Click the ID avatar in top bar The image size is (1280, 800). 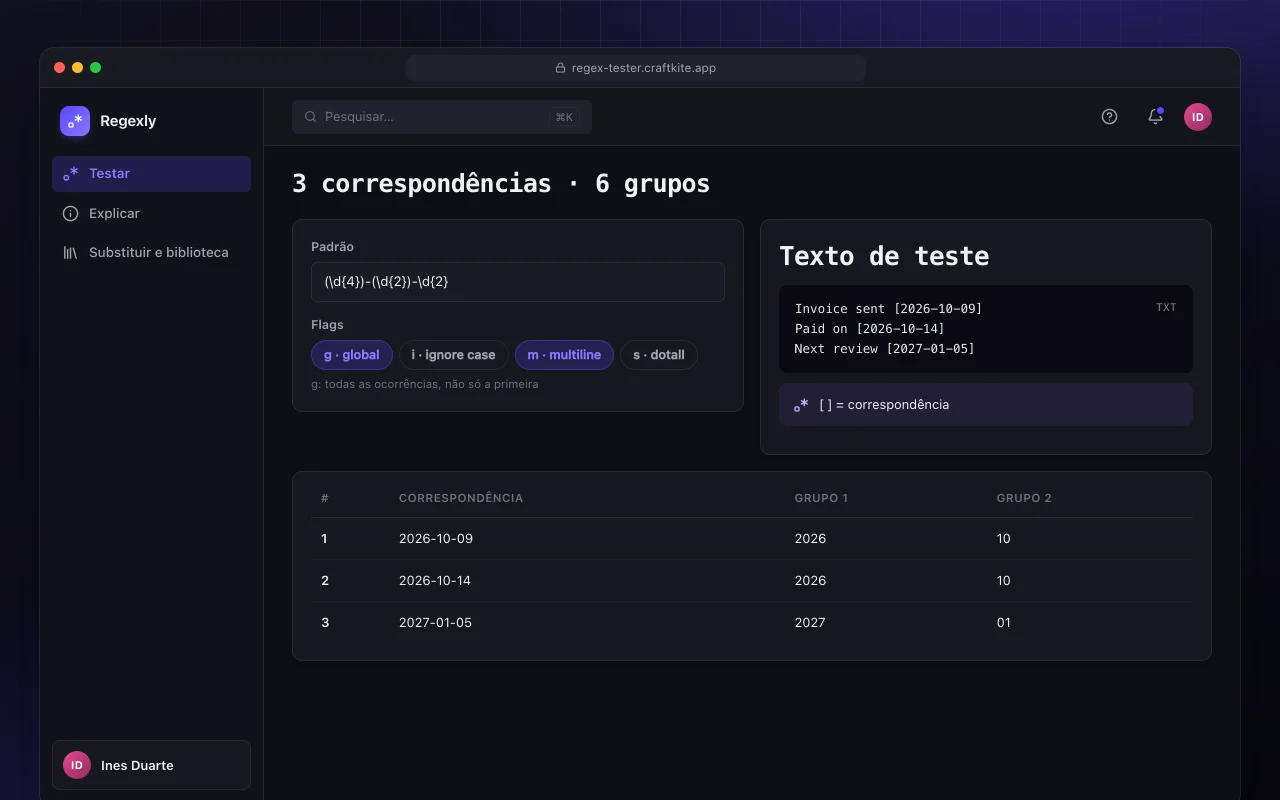coord(1198,117)
